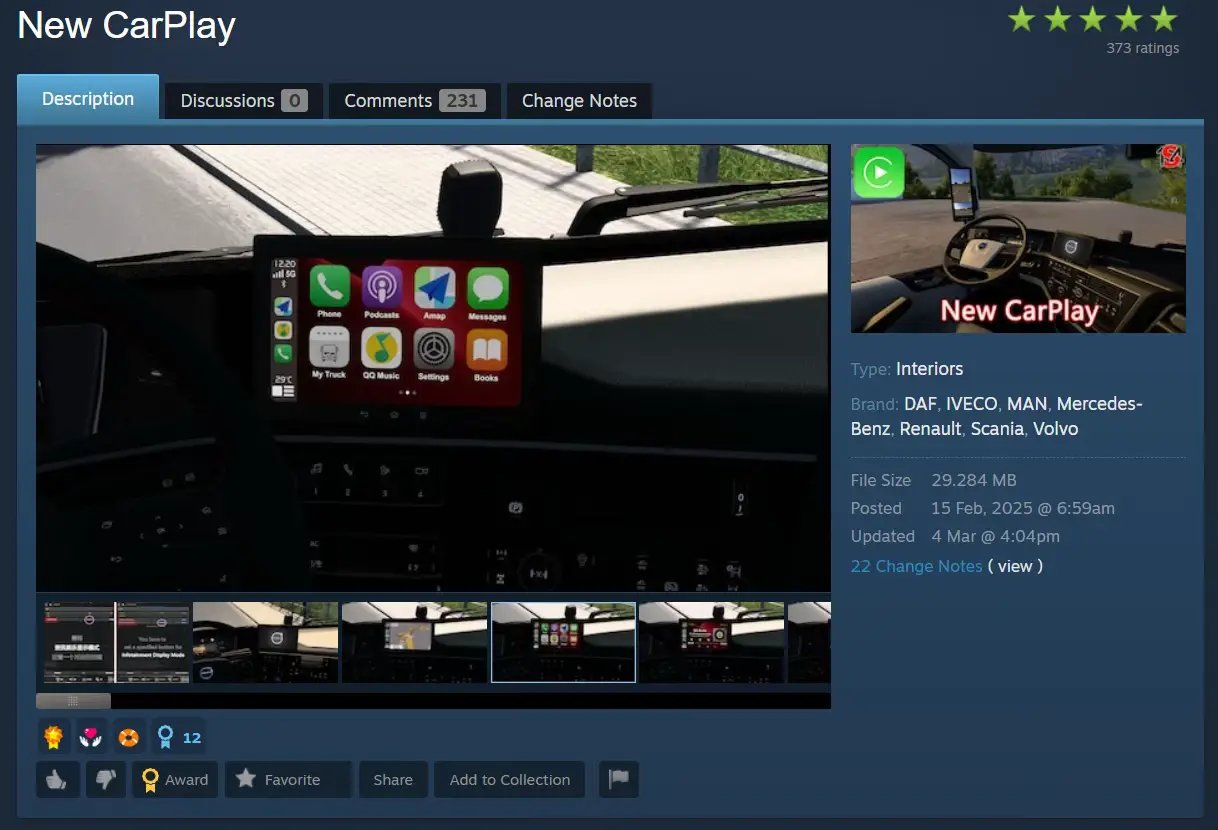Click Add to Collection button
This screenshot has width=1218, height=830.
(509, 780)
